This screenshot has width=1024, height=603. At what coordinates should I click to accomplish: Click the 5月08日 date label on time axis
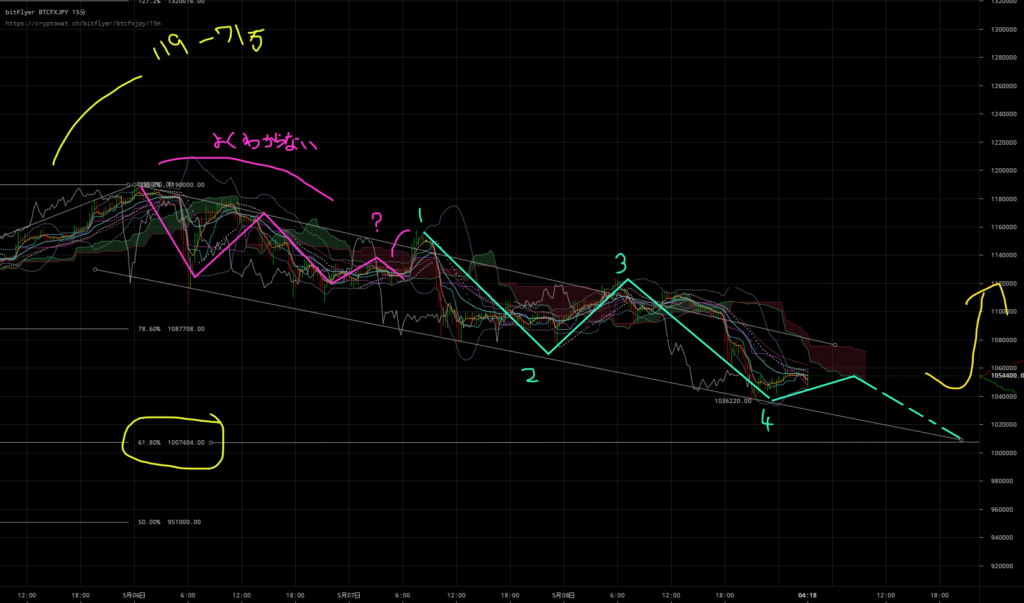coord(563,596)
